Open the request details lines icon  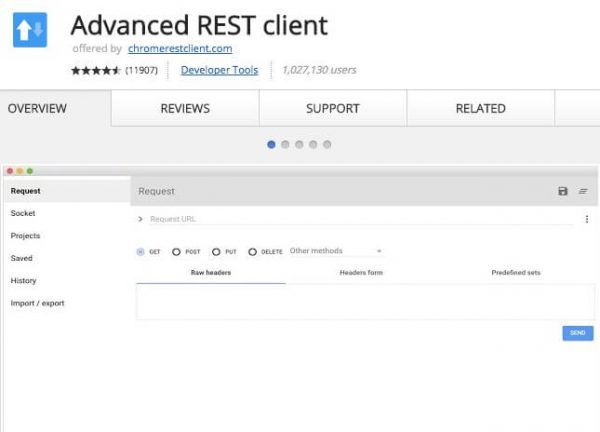tap(583, 191)
